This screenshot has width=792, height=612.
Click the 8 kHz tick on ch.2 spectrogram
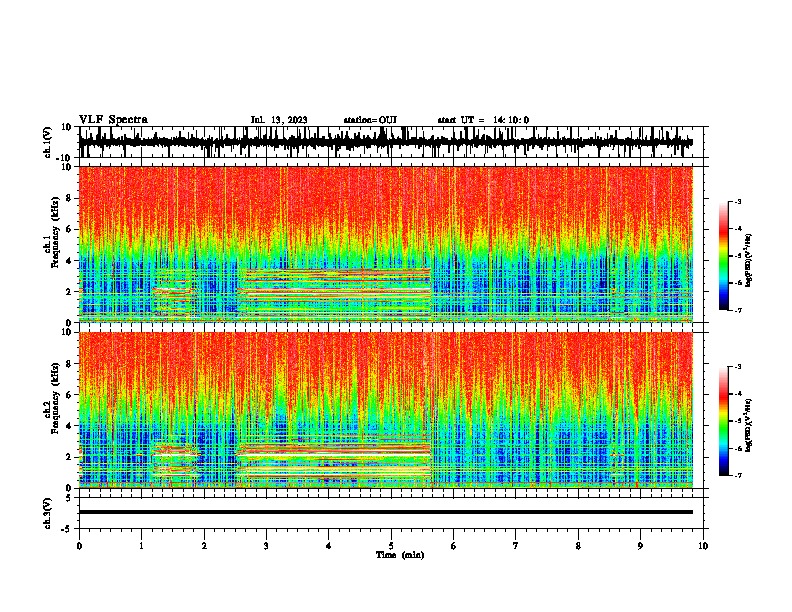69,364
